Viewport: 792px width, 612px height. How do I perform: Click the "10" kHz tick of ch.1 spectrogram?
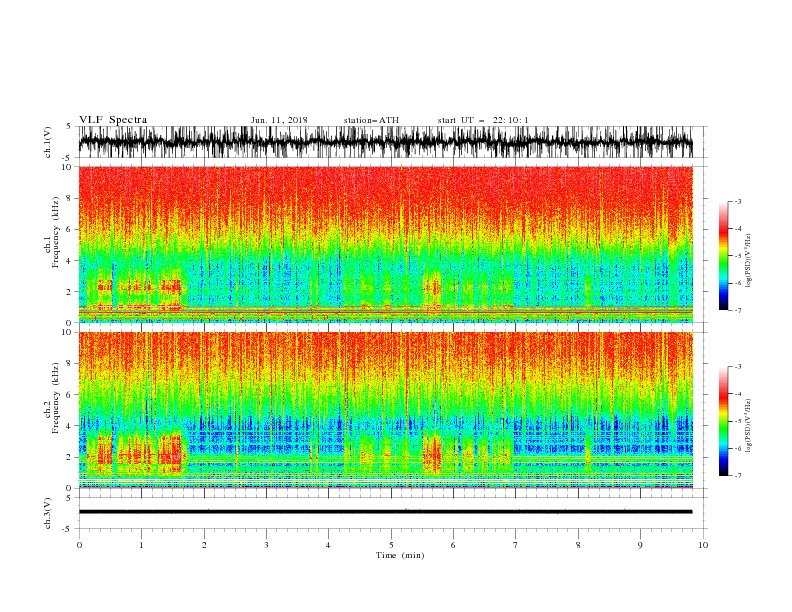coord(67,167)
